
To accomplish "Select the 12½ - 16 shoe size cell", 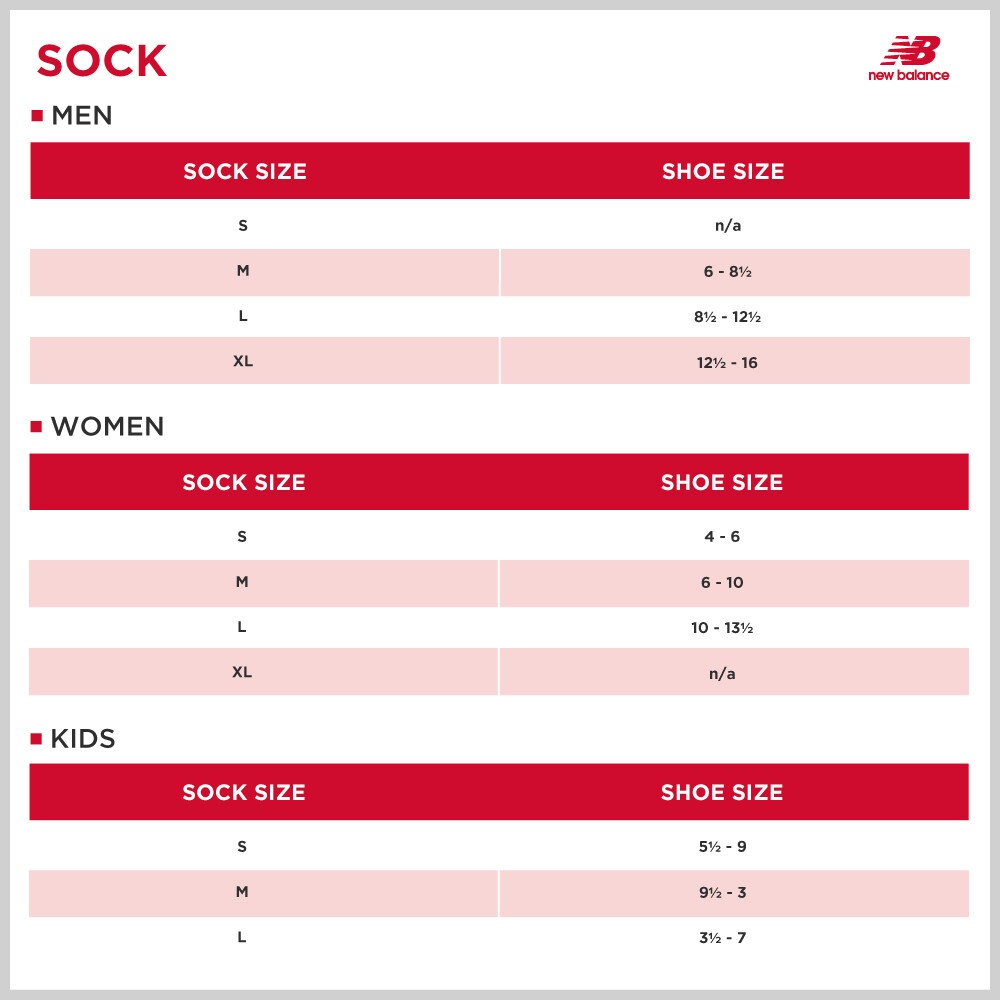I will (x=727, y=363).
